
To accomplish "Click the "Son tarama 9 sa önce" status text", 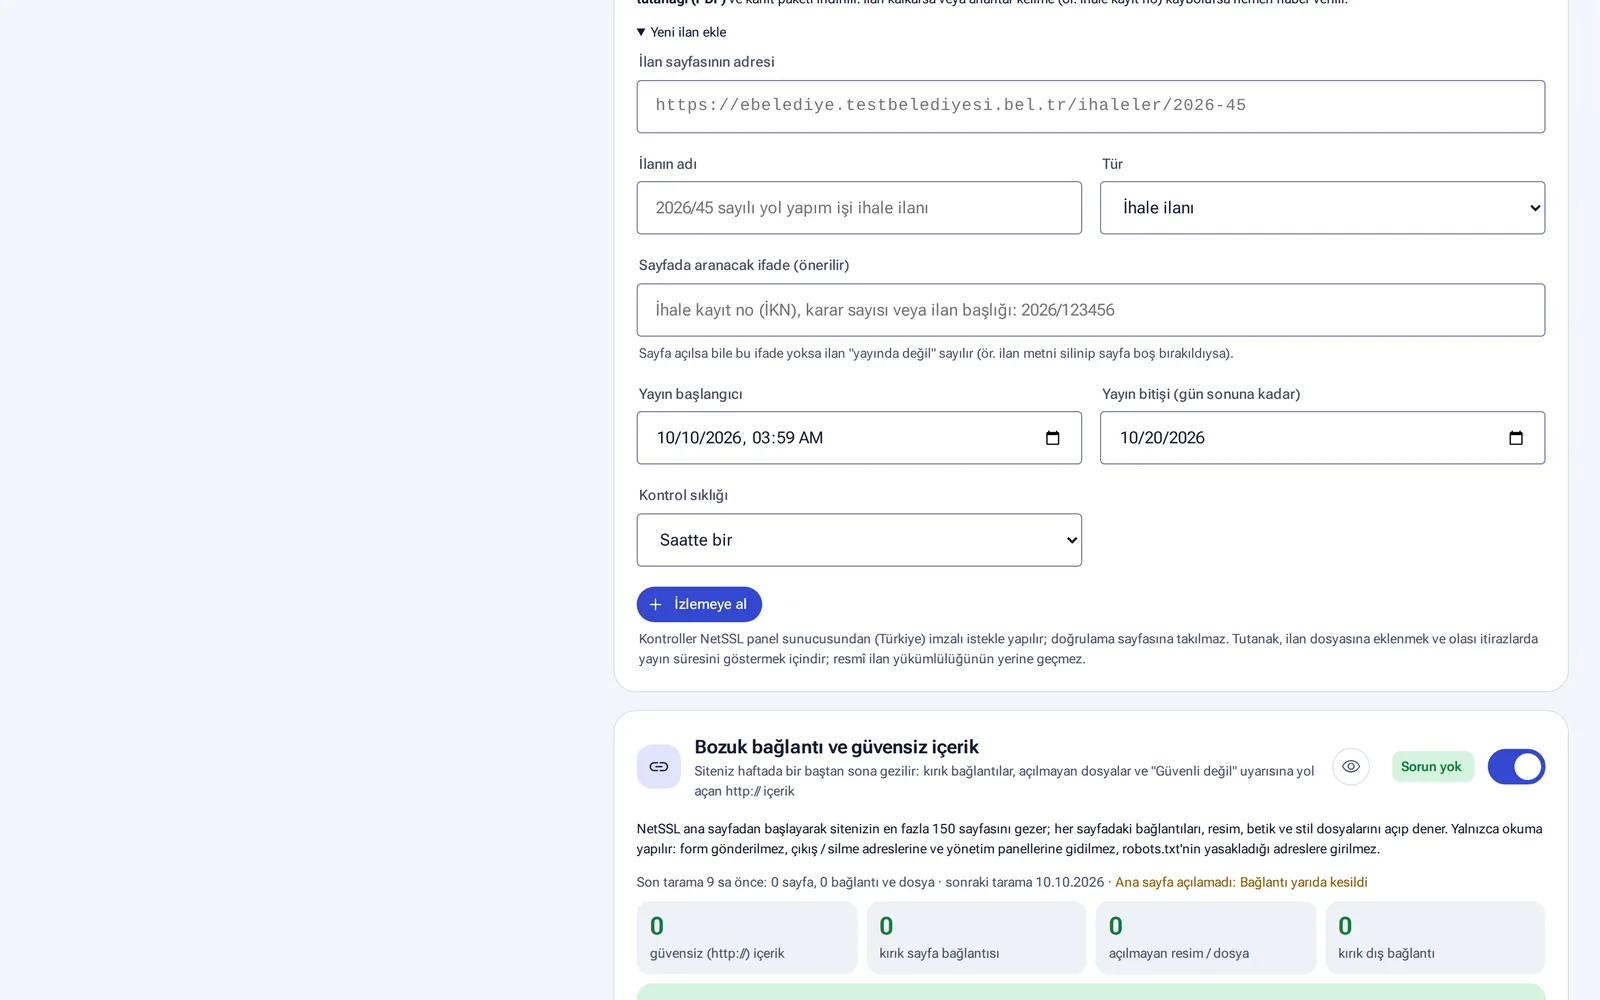I will point(701,882).
